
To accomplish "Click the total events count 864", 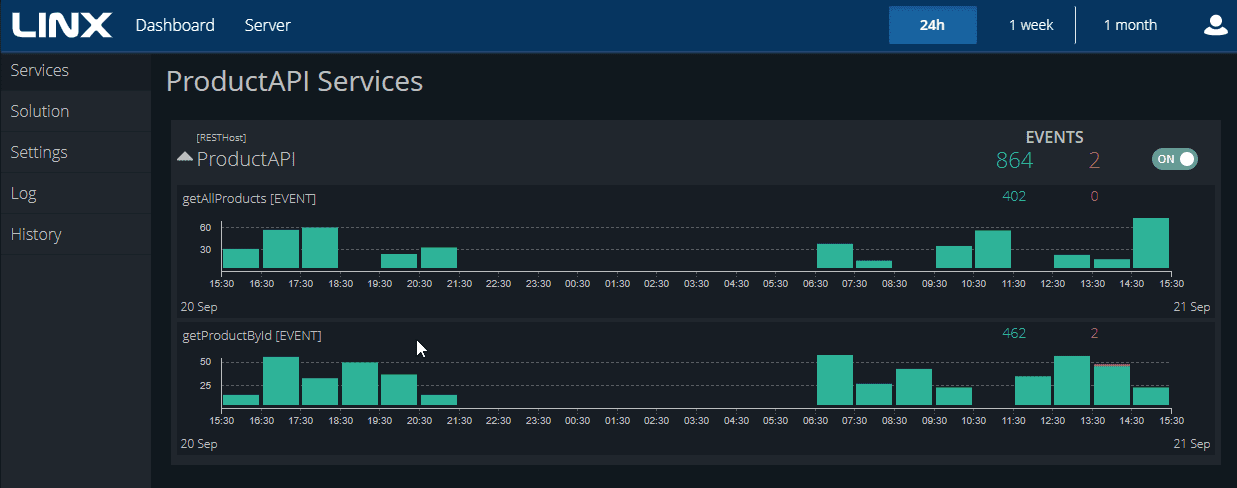I will pos(1014,160).
